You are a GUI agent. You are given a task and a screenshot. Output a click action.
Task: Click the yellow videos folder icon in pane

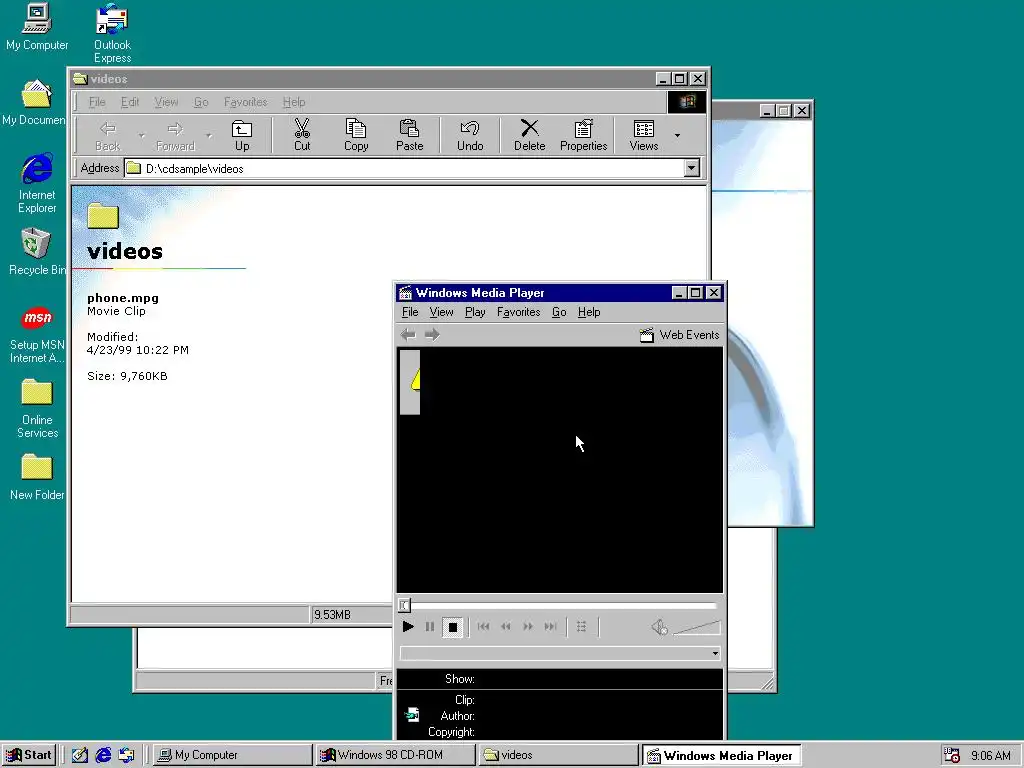(x=103, y=216)
